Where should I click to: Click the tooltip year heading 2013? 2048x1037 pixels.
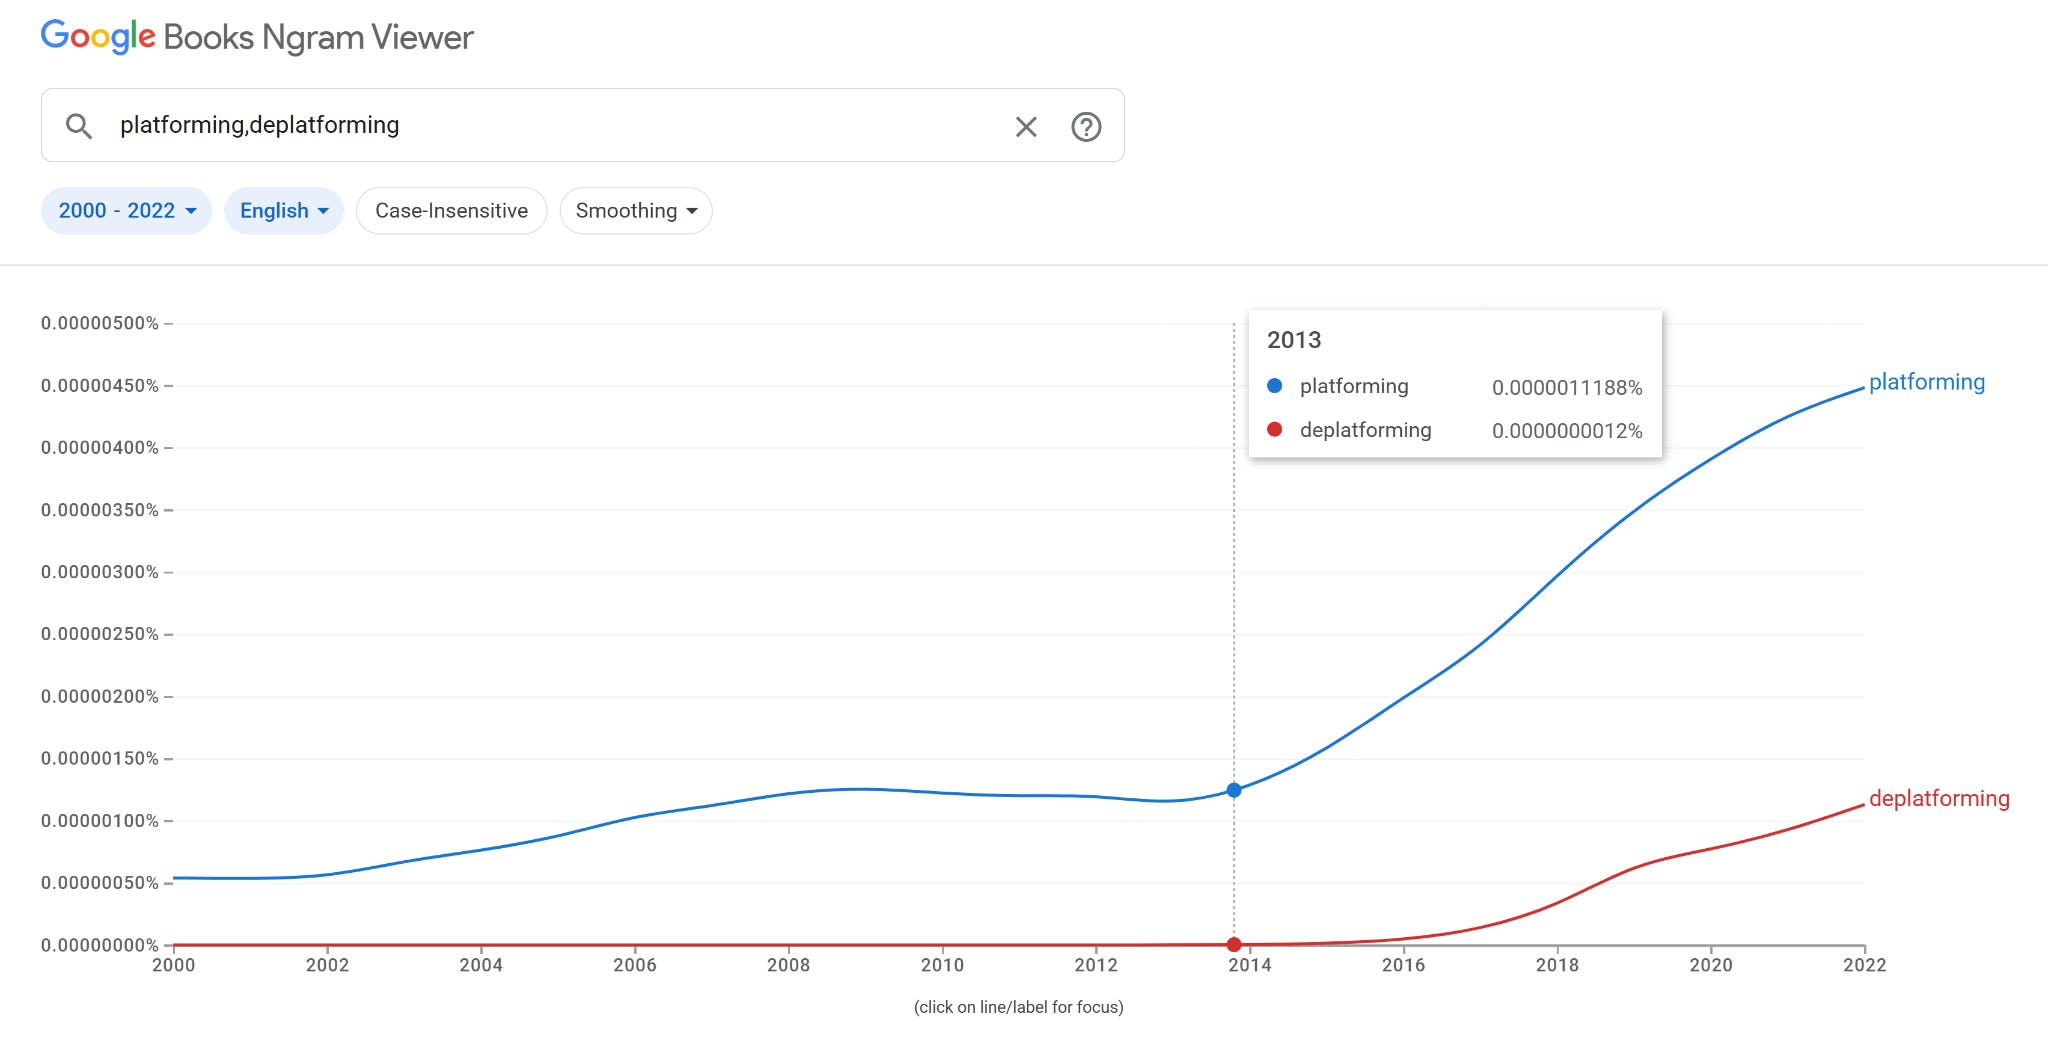(1294, 340)
